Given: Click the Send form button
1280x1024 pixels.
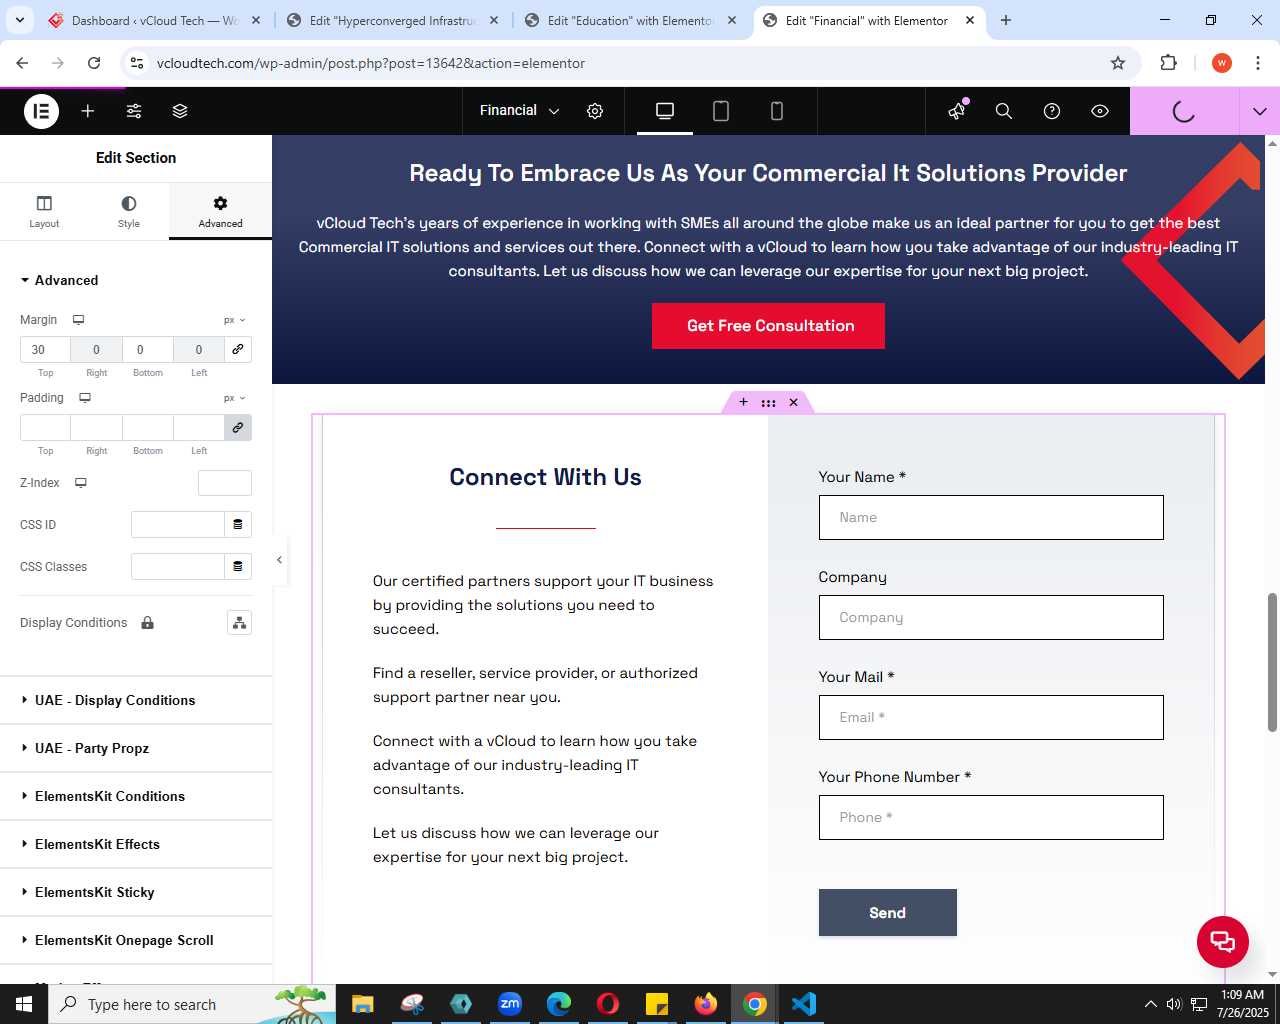Looking at the screenshot, I should point(887,913).
